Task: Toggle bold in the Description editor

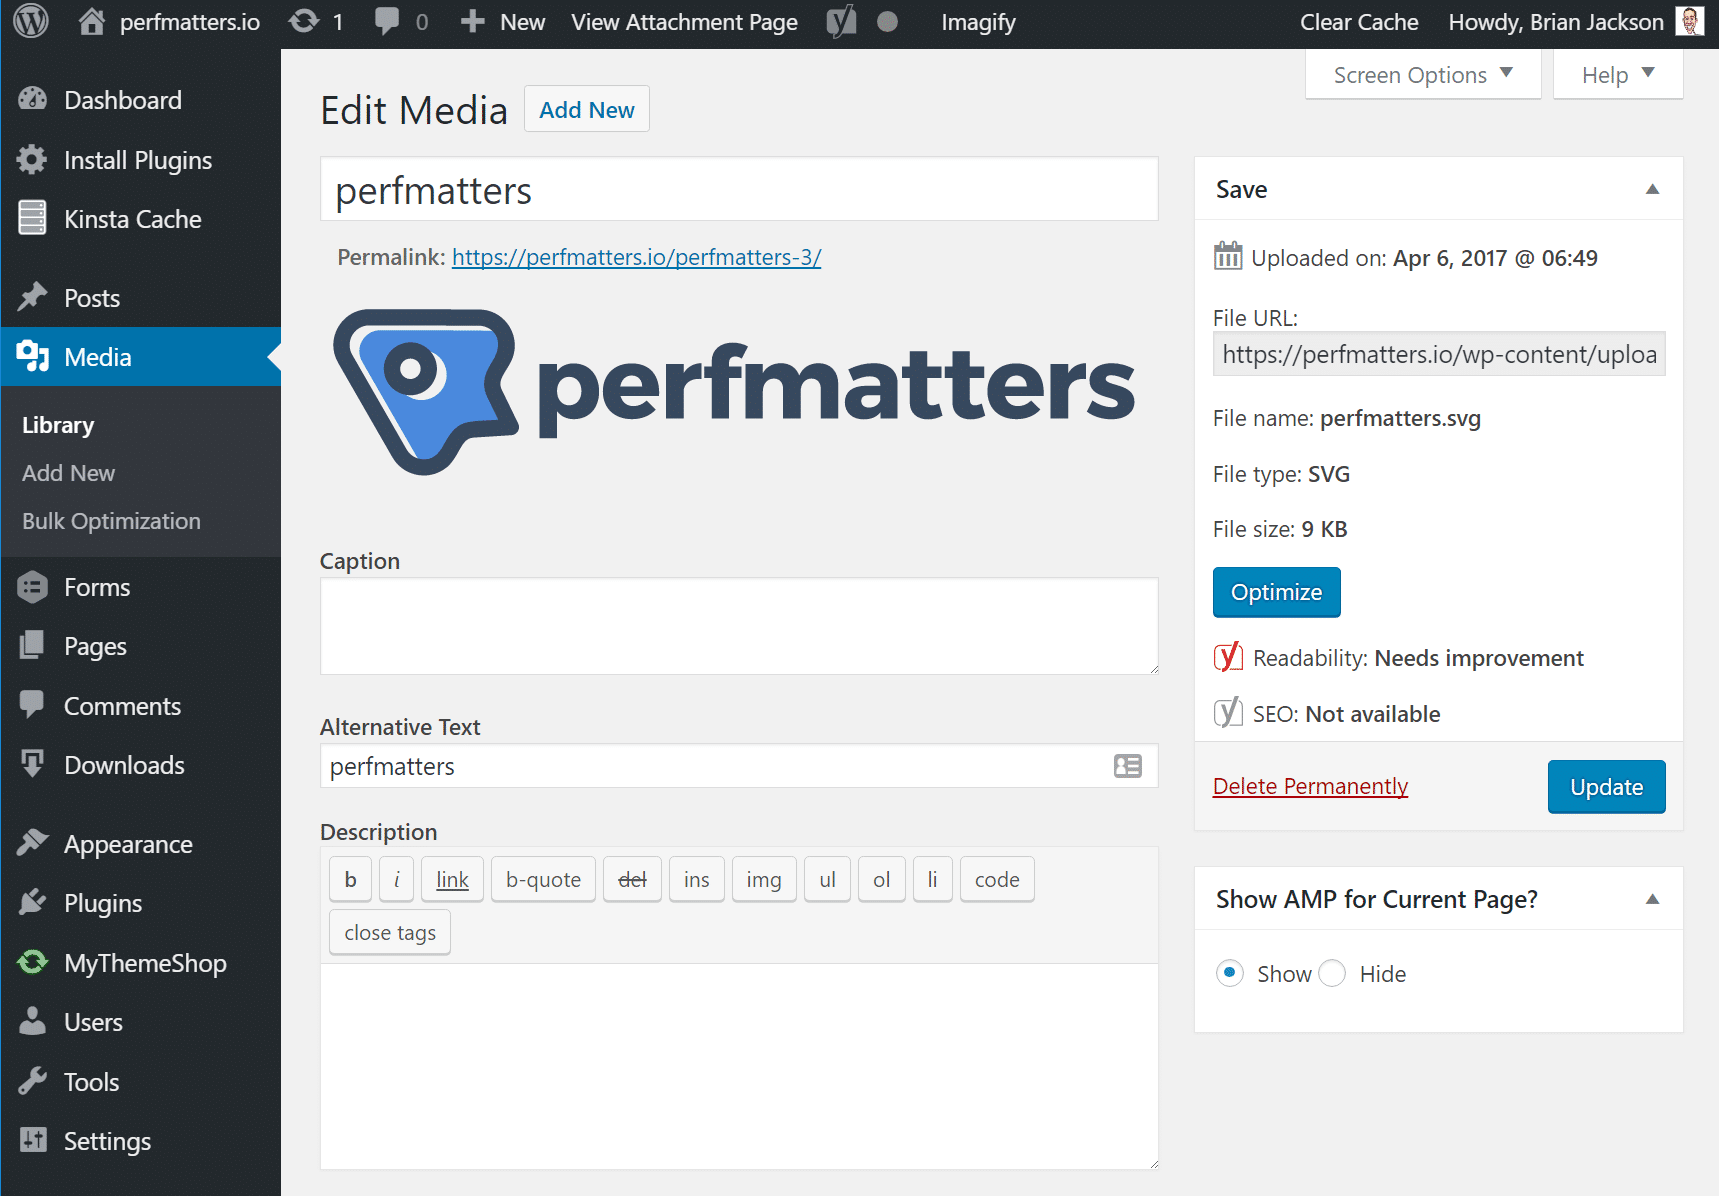Action: tap(350, 879)
